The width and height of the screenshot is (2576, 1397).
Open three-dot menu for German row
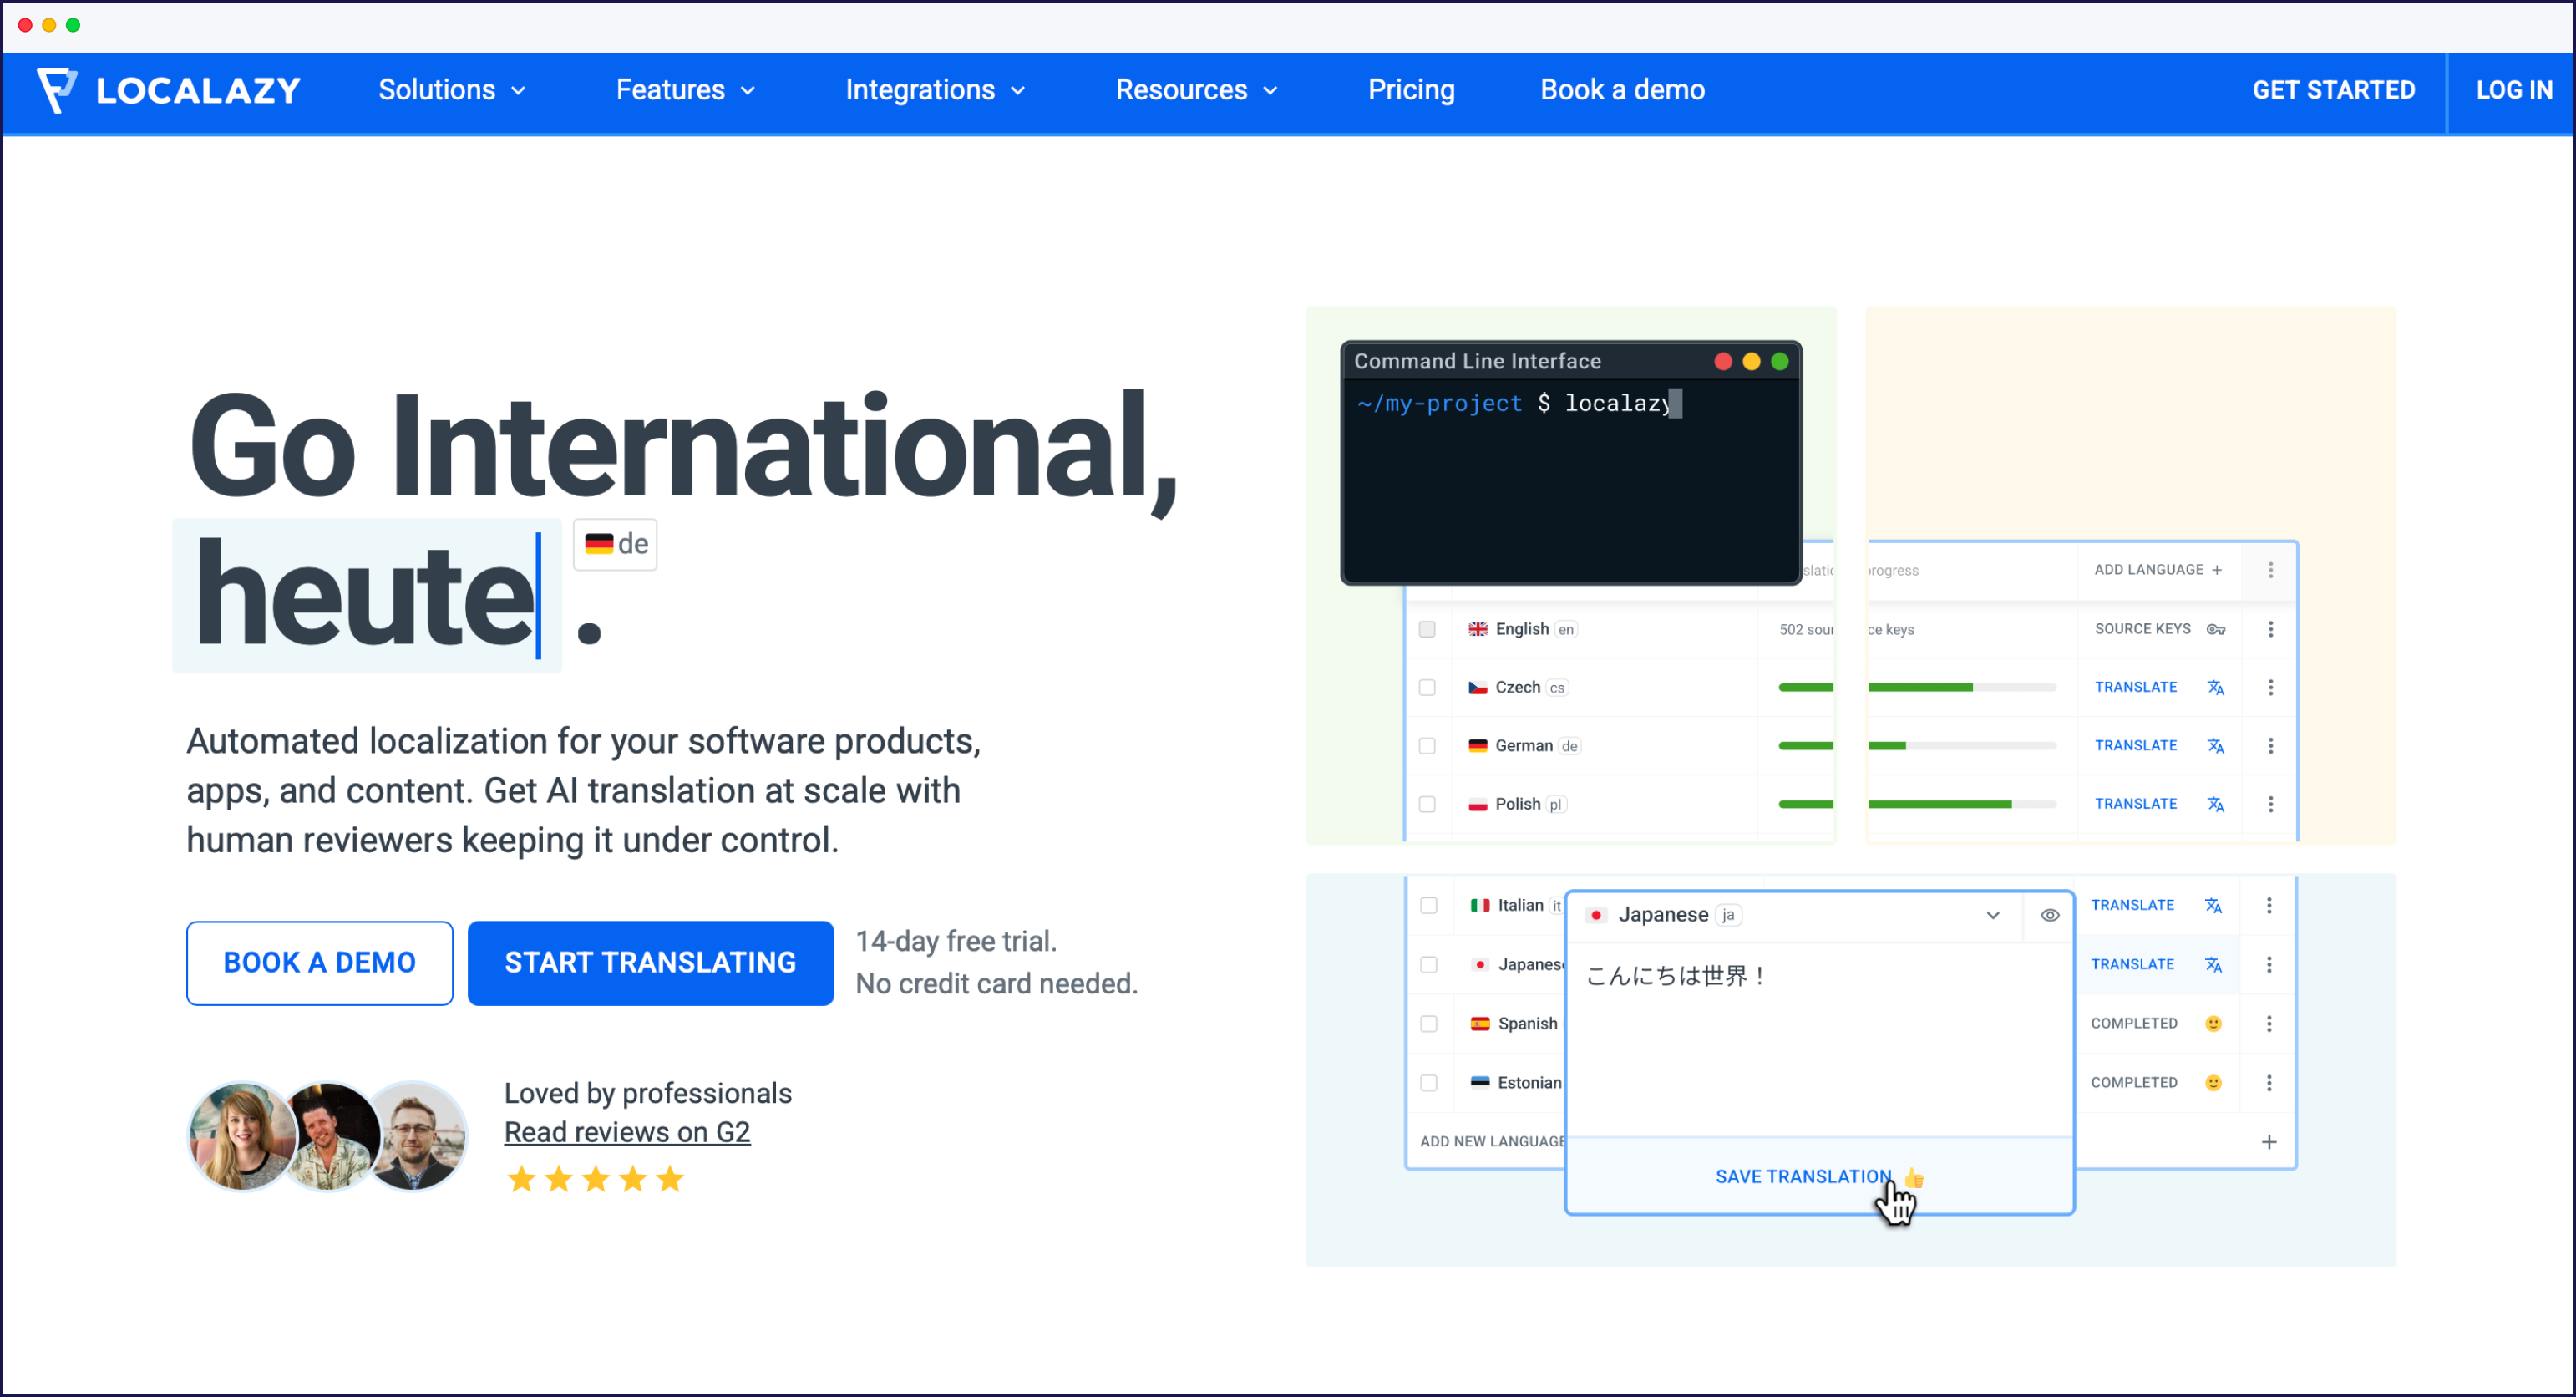point(2271,746)
